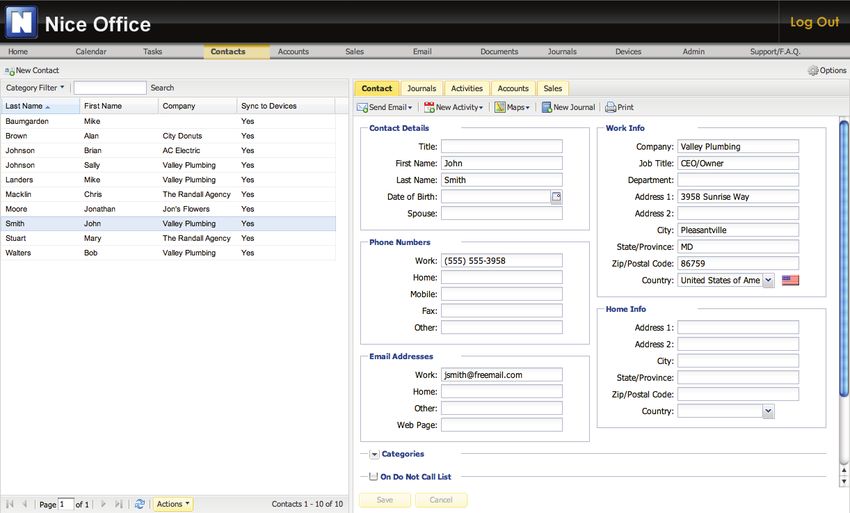Viewport: 850px width, 513px height.
Task: Select the Brown Alan contact row
Action: [x=168, y=136]
